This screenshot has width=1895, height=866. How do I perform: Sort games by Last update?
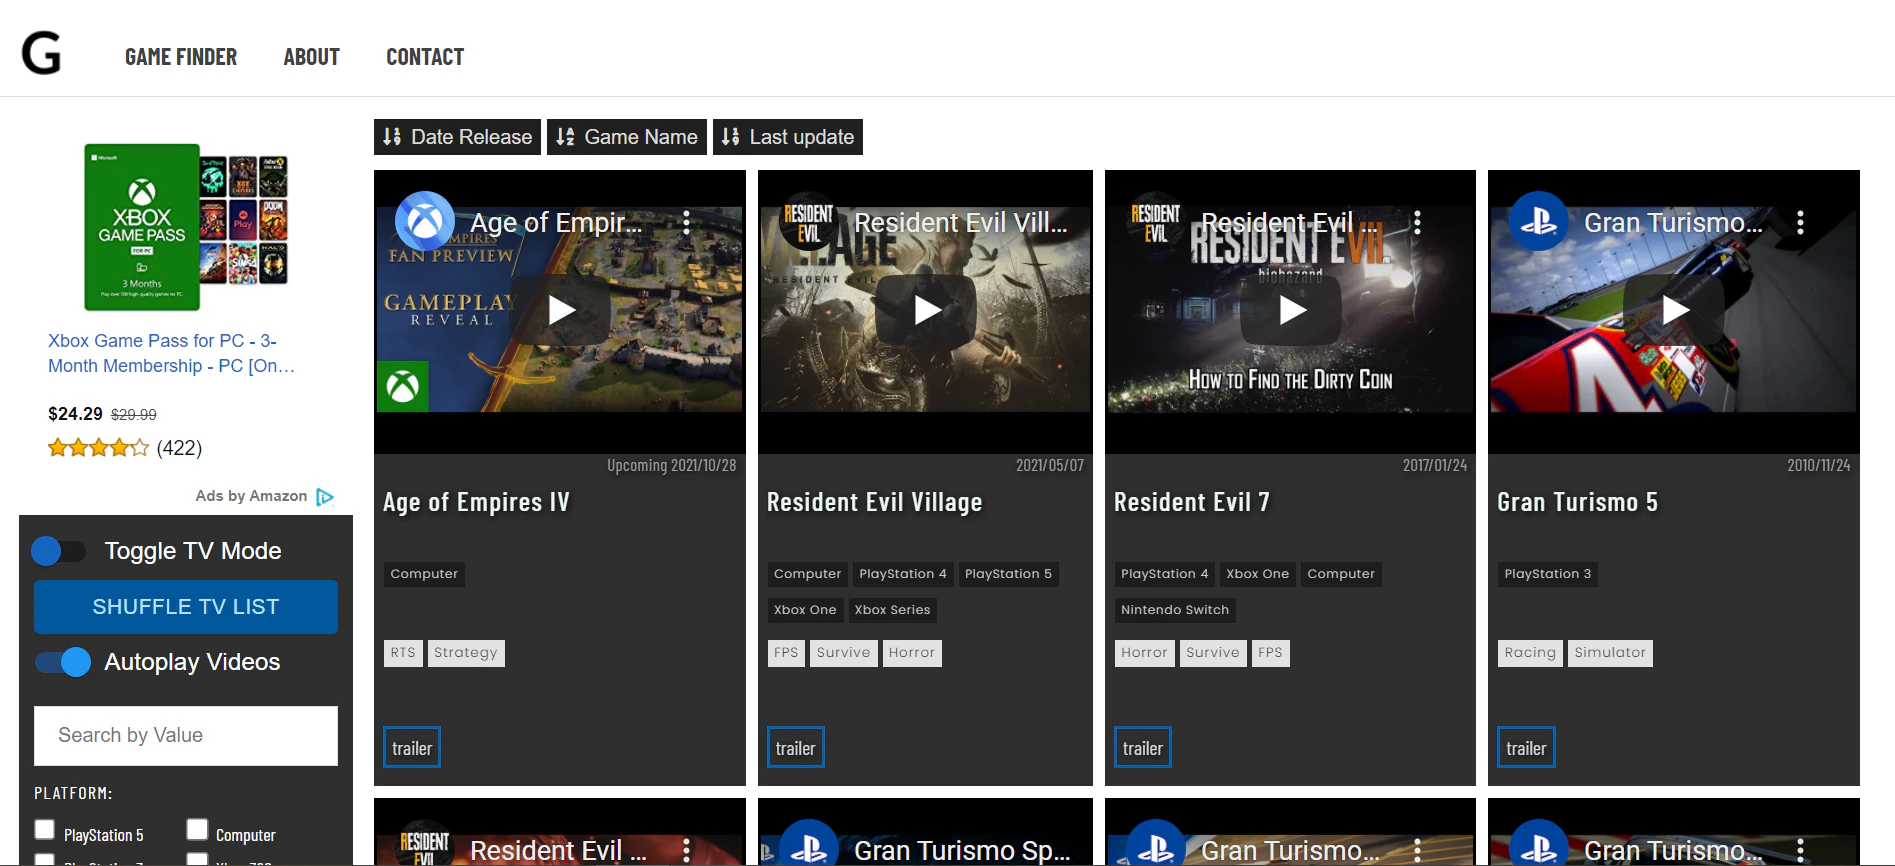tap(788, 137)
